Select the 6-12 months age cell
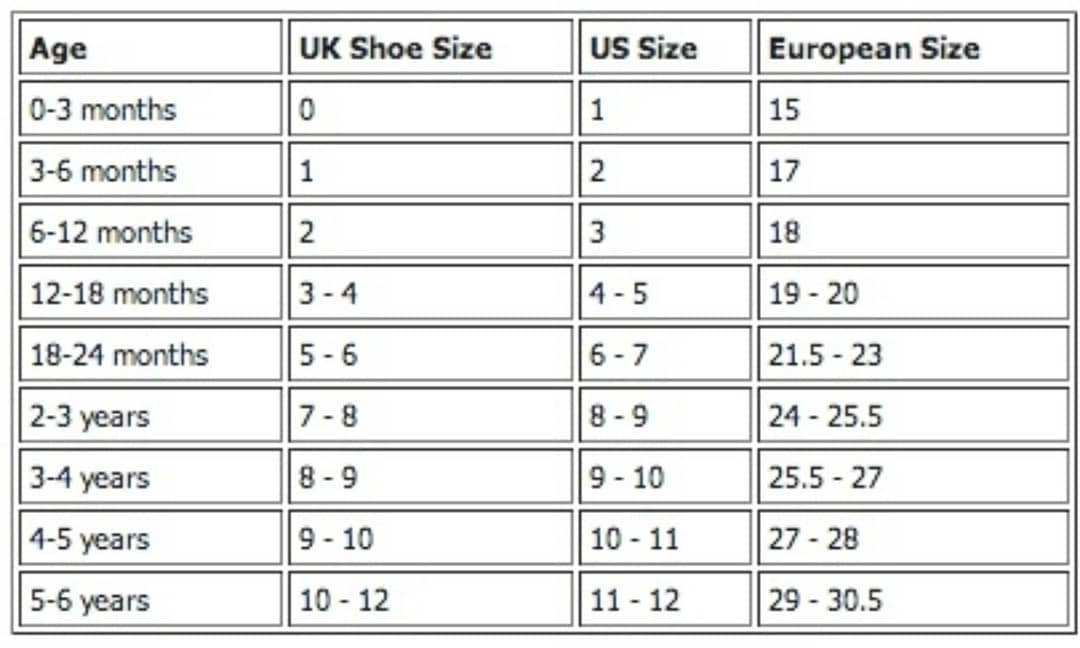This screenshot has height=648, width=1080. (x=151, y=231)
